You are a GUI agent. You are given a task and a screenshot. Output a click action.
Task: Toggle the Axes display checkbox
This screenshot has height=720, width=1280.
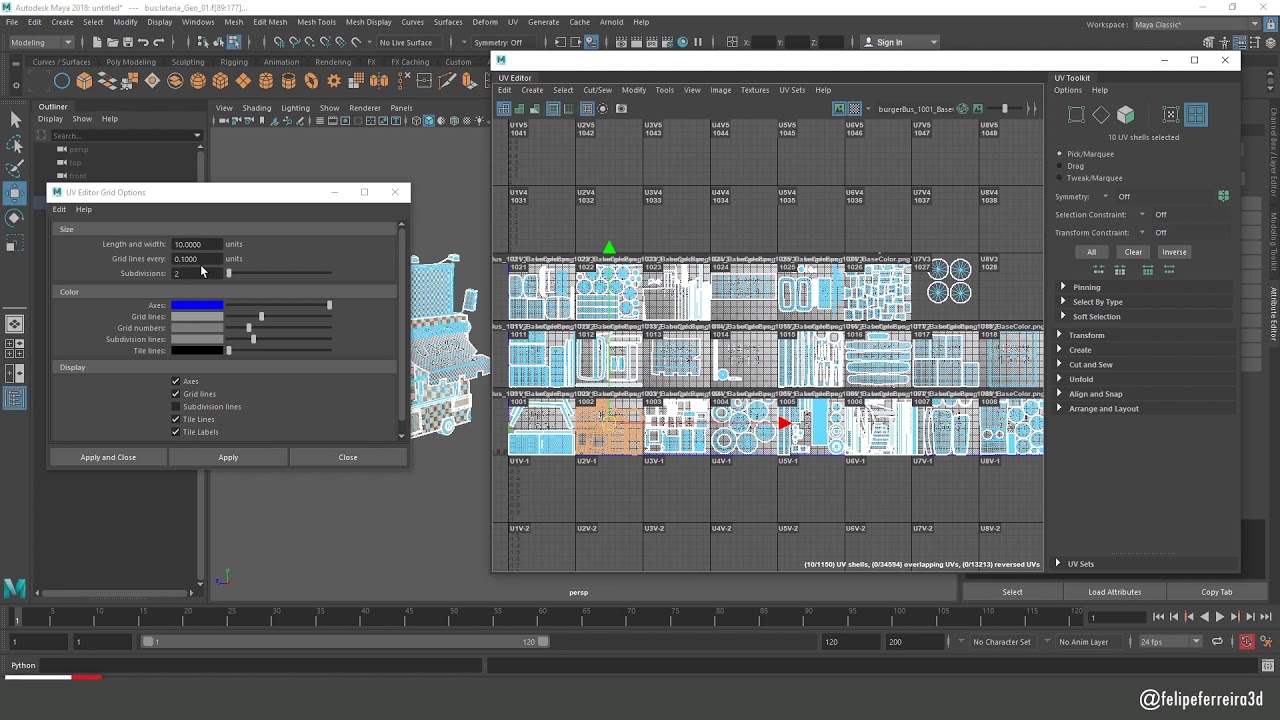tap(176, 381)
